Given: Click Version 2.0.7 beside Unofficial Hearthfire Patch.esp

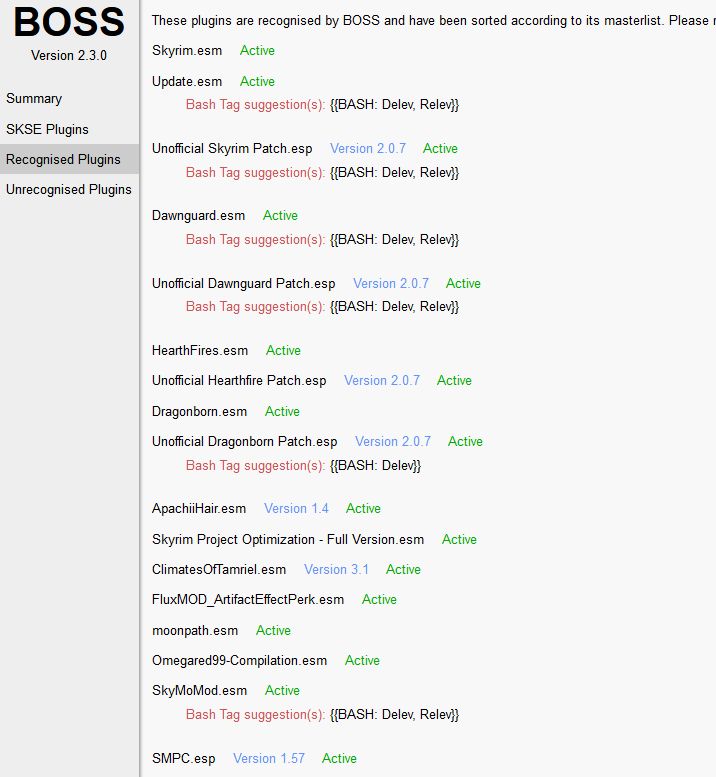Looking at the screenshot, I should point(382,381).
